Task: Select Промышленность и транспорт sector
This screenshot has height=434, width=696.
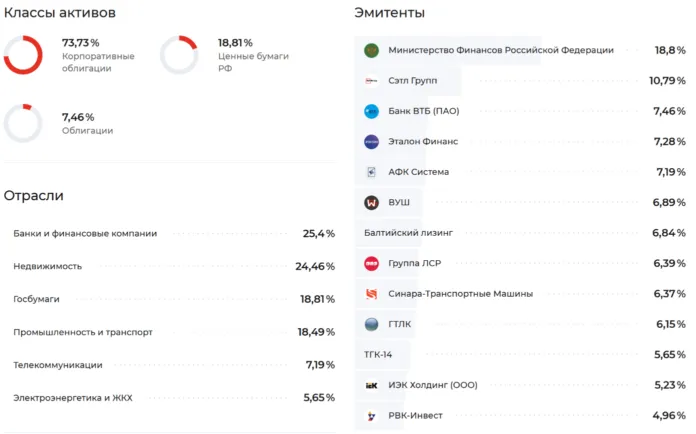Action: pos(170,332)
